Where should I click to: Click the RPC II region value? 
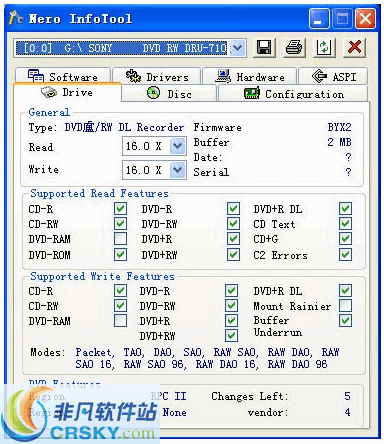(x=169, y=396)
